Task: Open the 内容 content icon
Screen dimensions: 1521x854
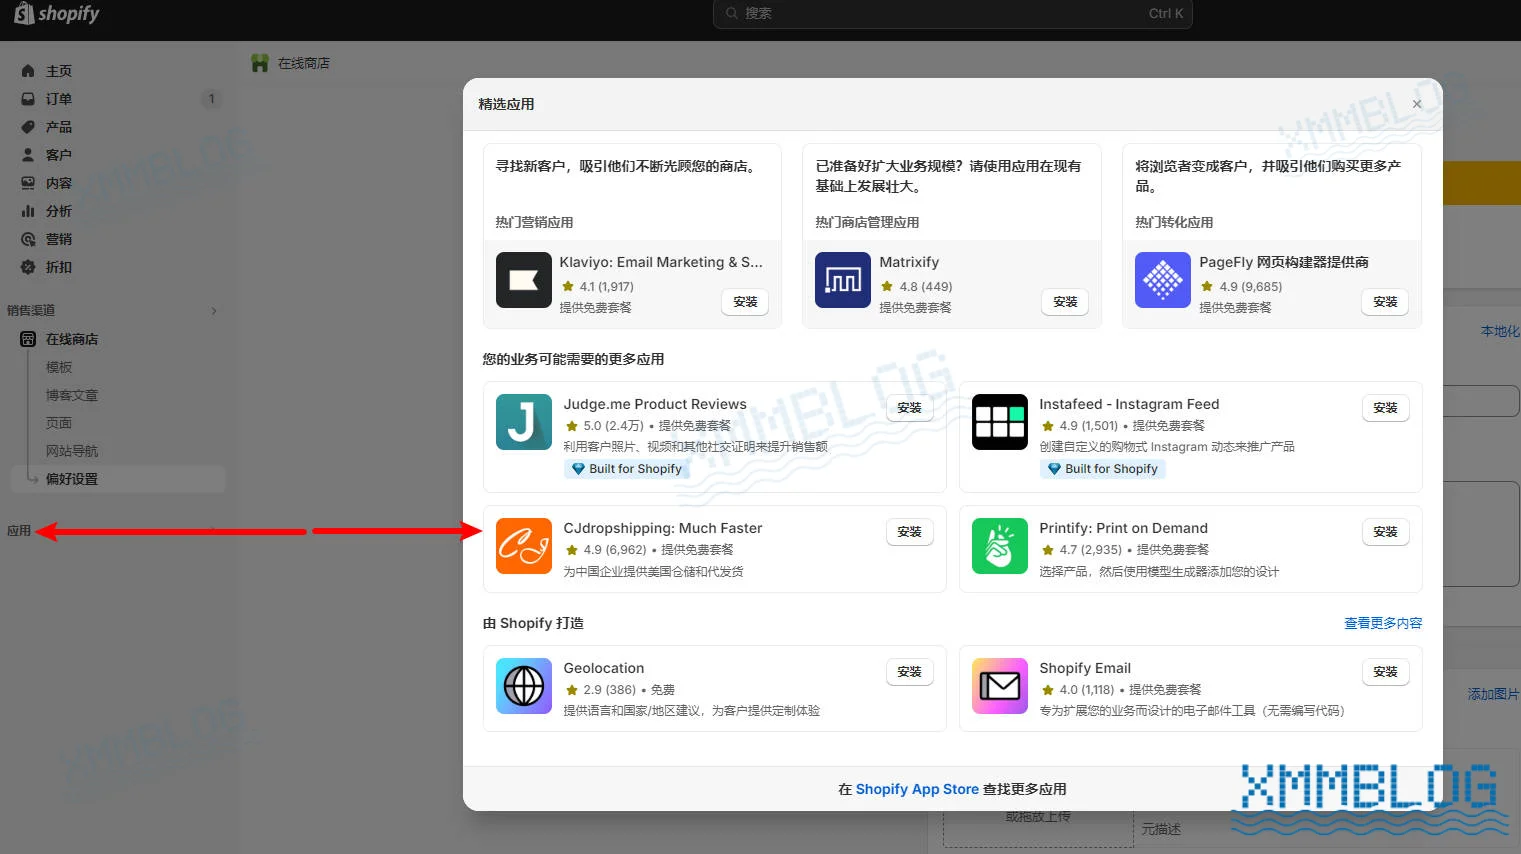Action: (28, 183)
